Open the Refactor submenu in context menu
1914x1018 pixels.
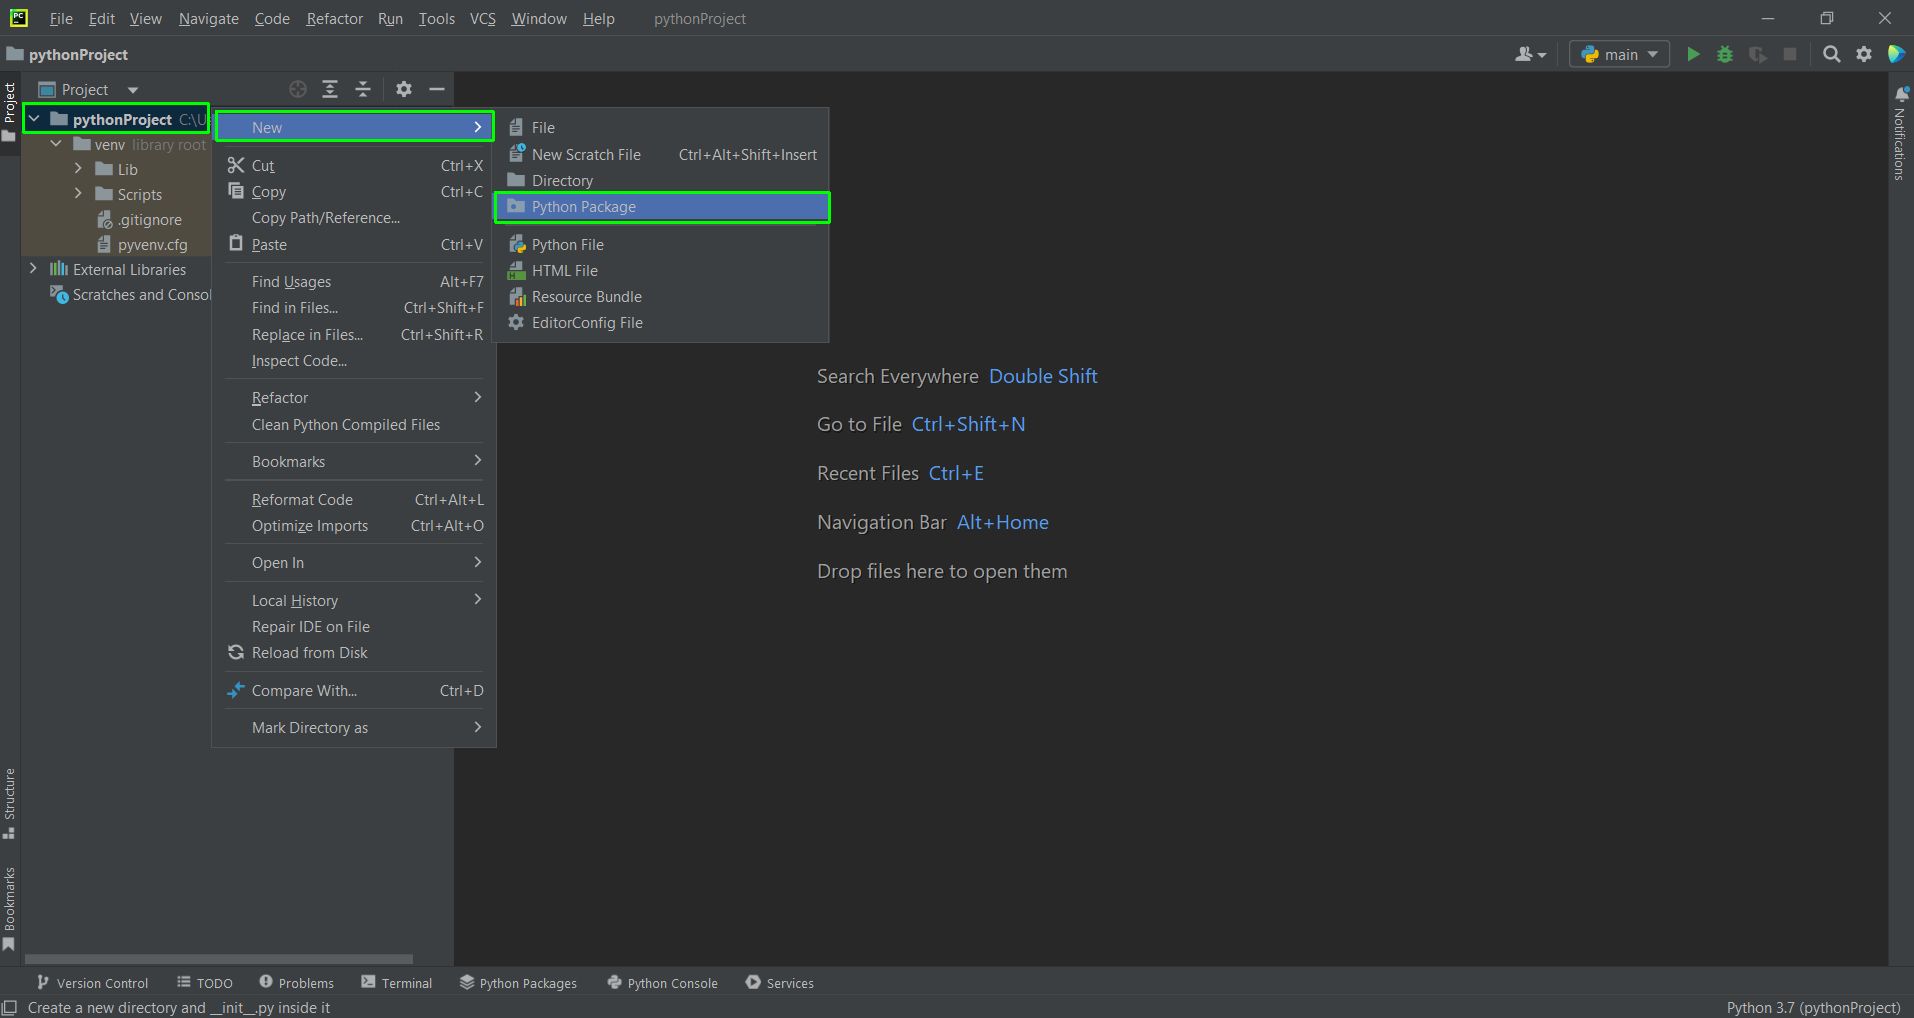point(355,398)
